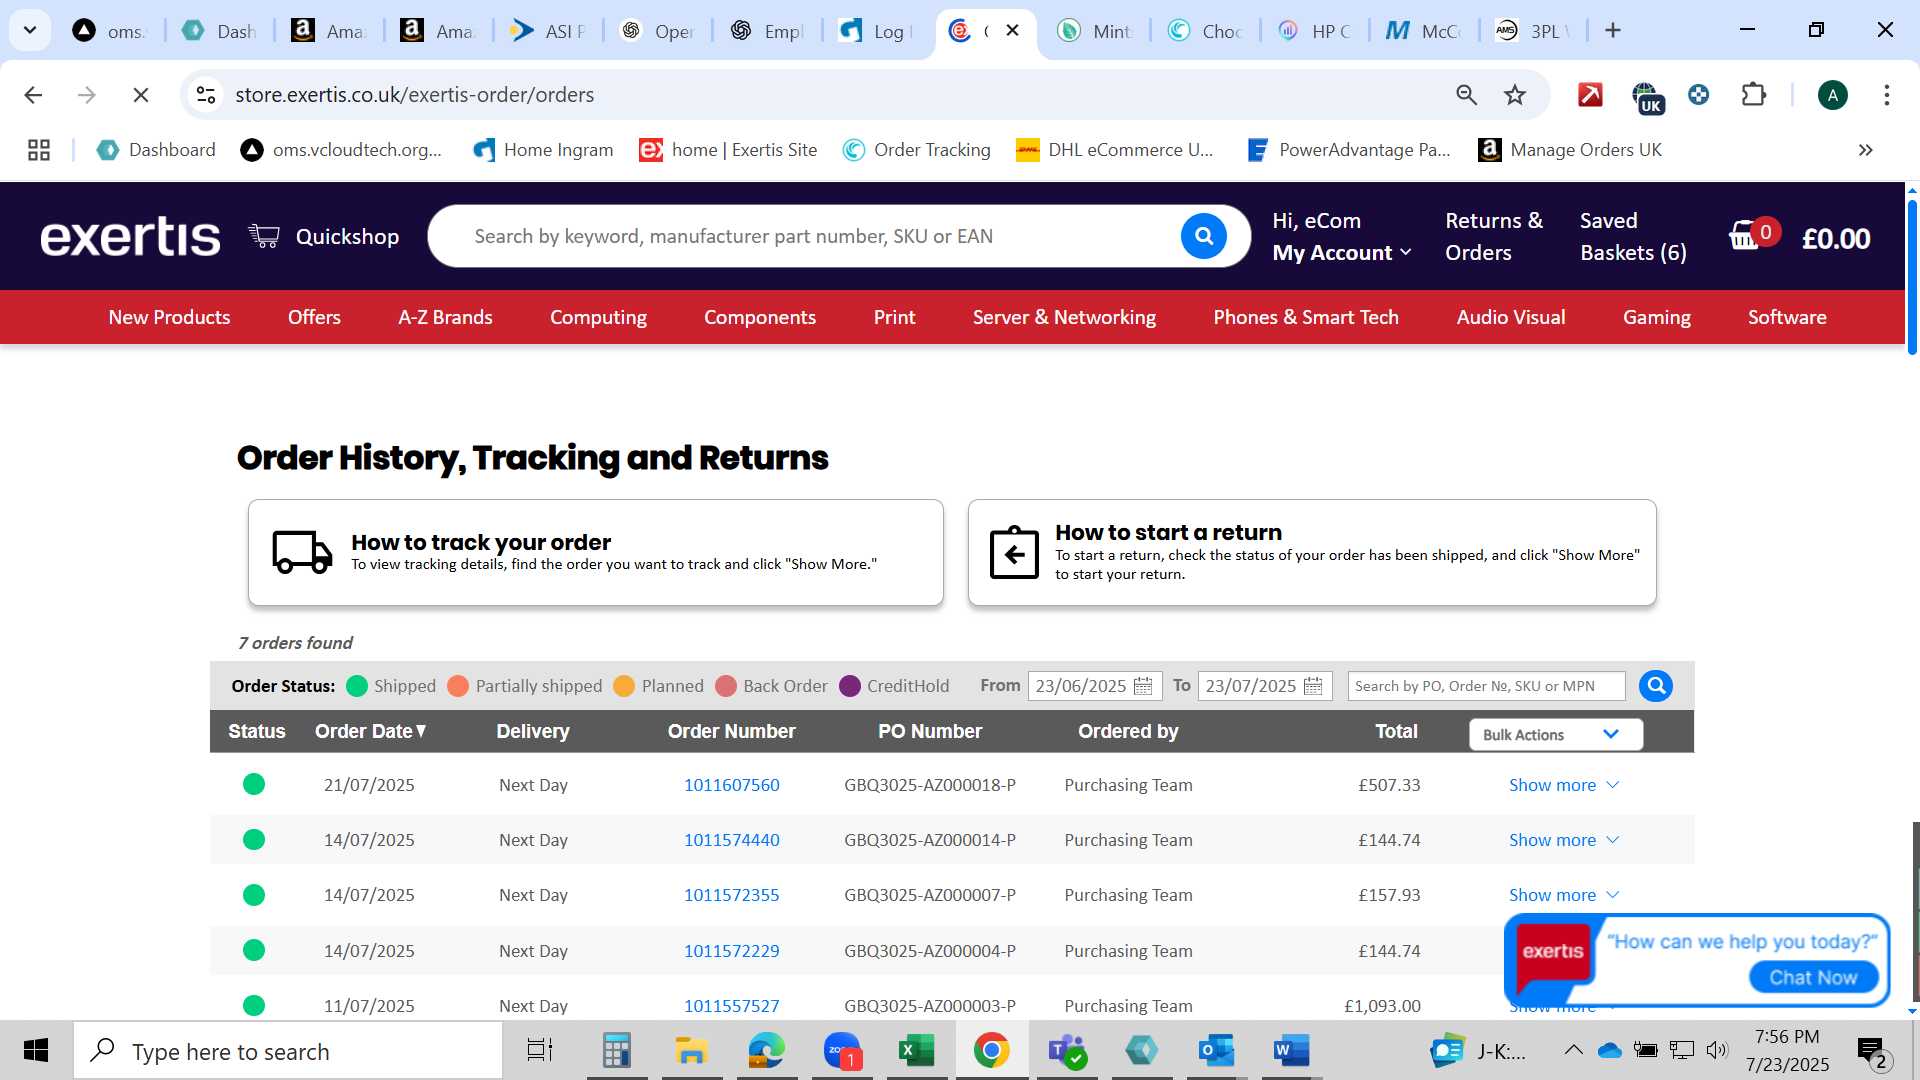Open Chrome extensions puzzle icon
The image size is (1920, 1080).
tap(1754, 95)
